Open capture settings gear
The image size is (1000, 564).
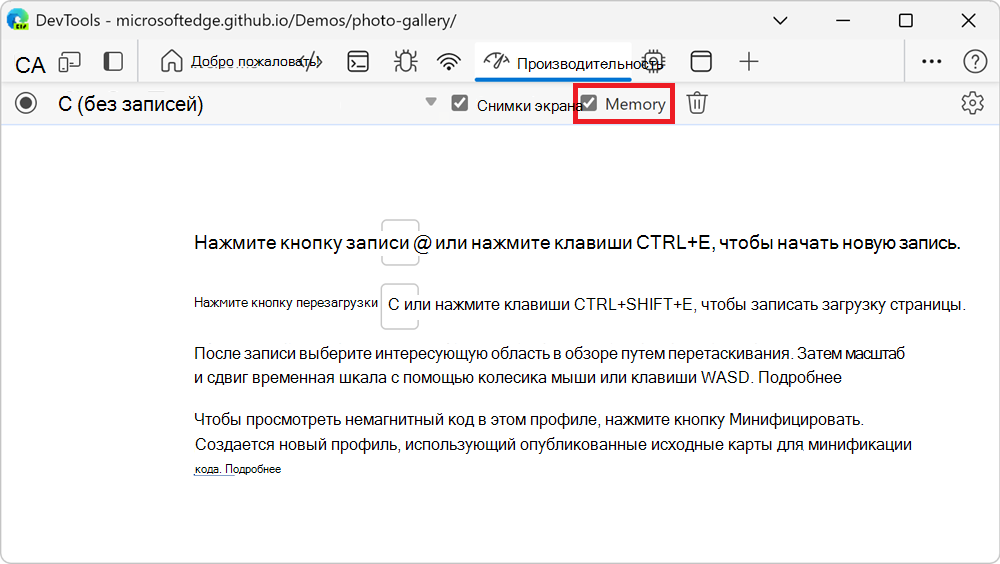[x=973, y=103]
